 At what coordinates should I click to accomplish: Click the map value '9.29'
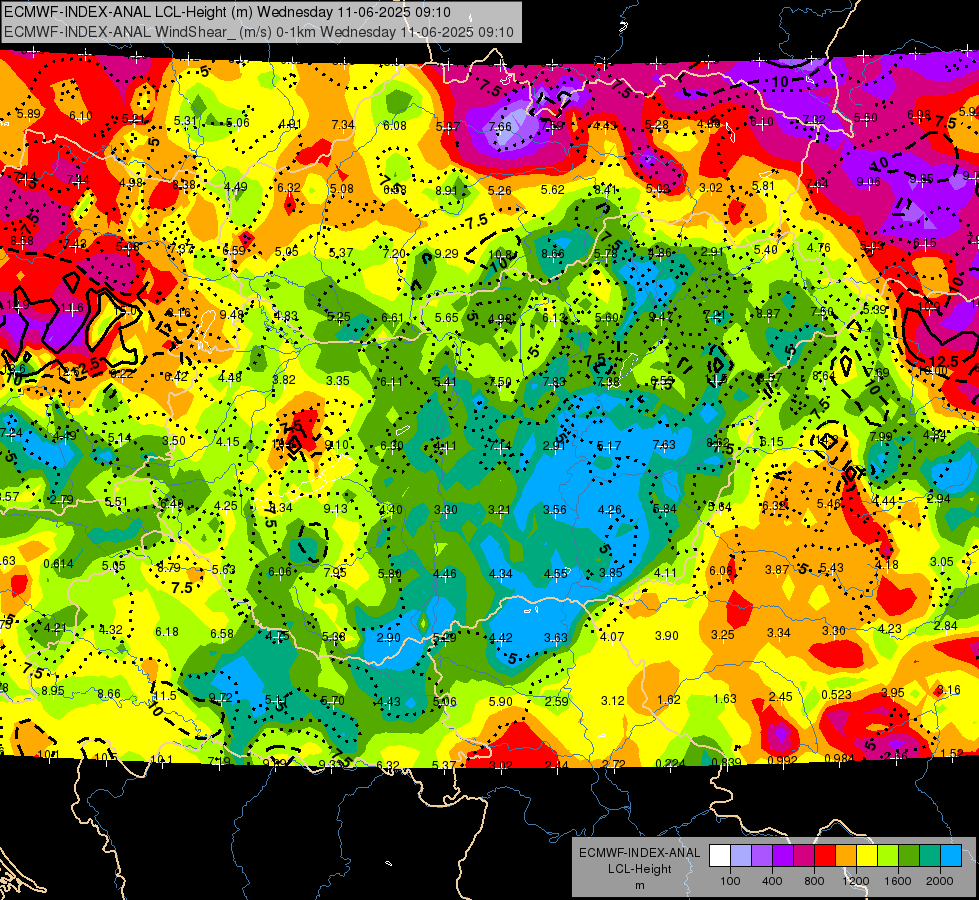[446, 254]
